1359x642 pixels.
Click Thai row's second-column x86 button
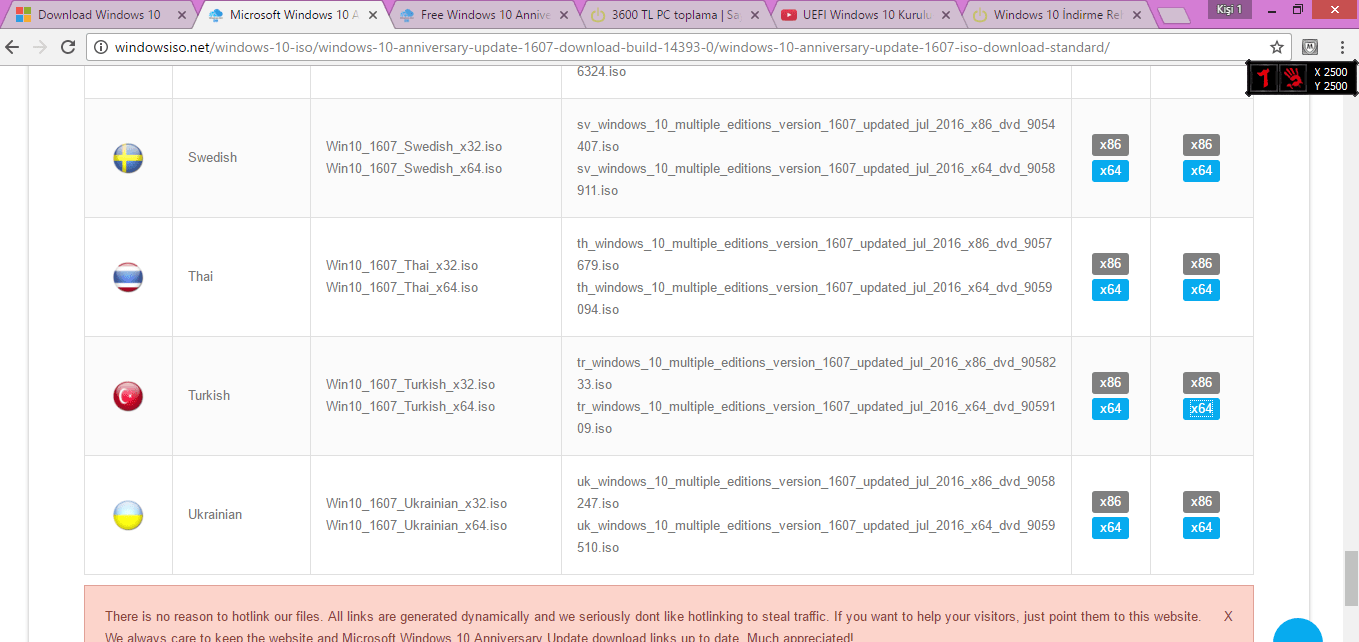1201,264
